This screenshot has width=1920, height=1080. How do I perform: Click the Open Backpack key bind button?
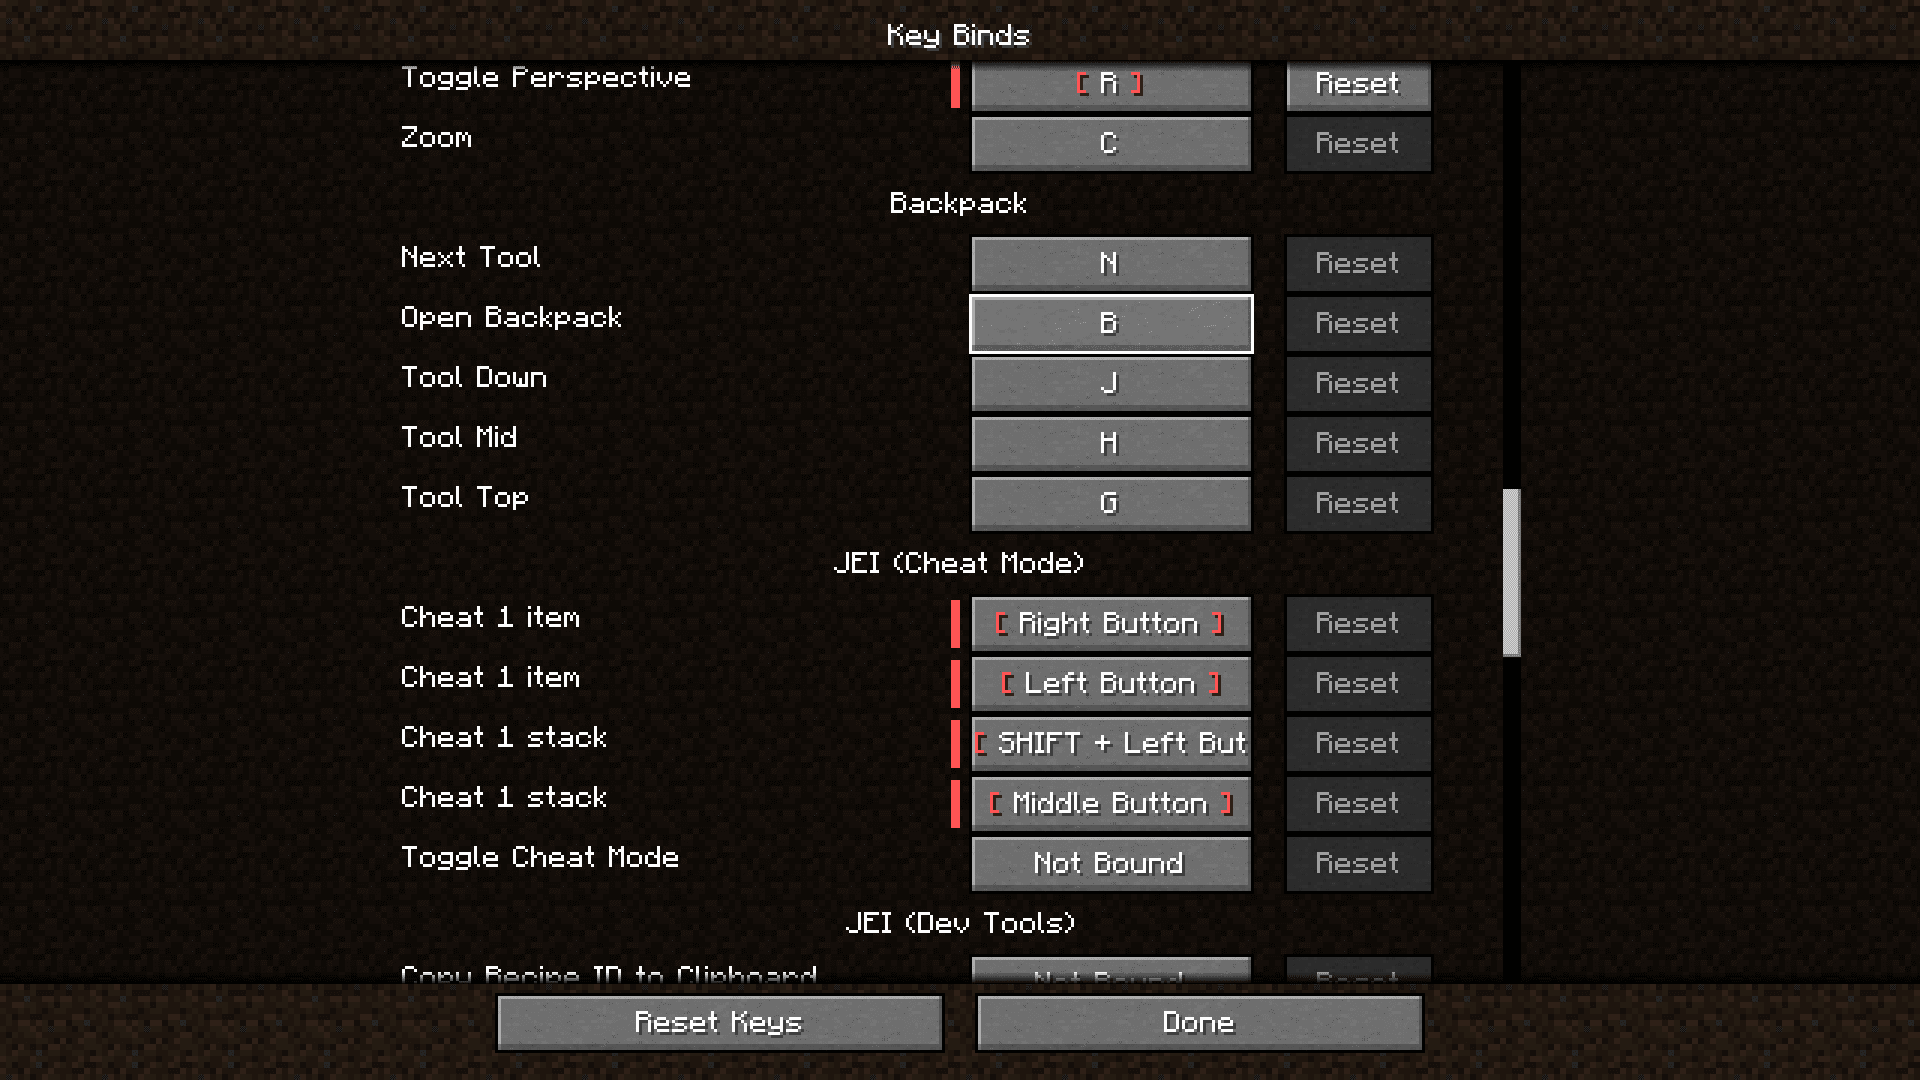tap(1108, 323)
